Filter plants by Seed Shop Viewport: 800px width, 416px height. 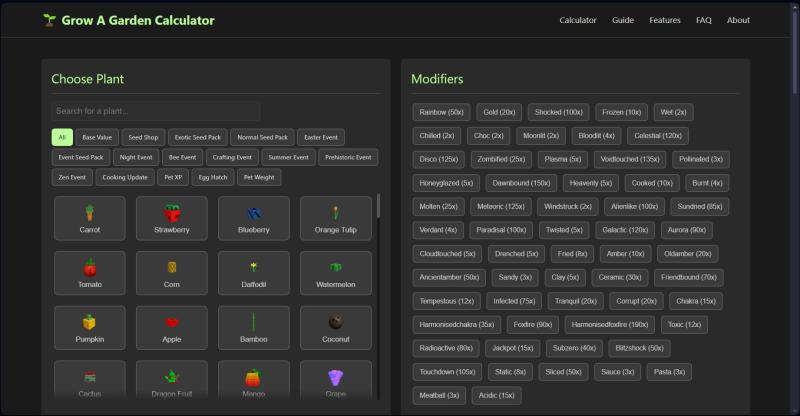(143, 137)
